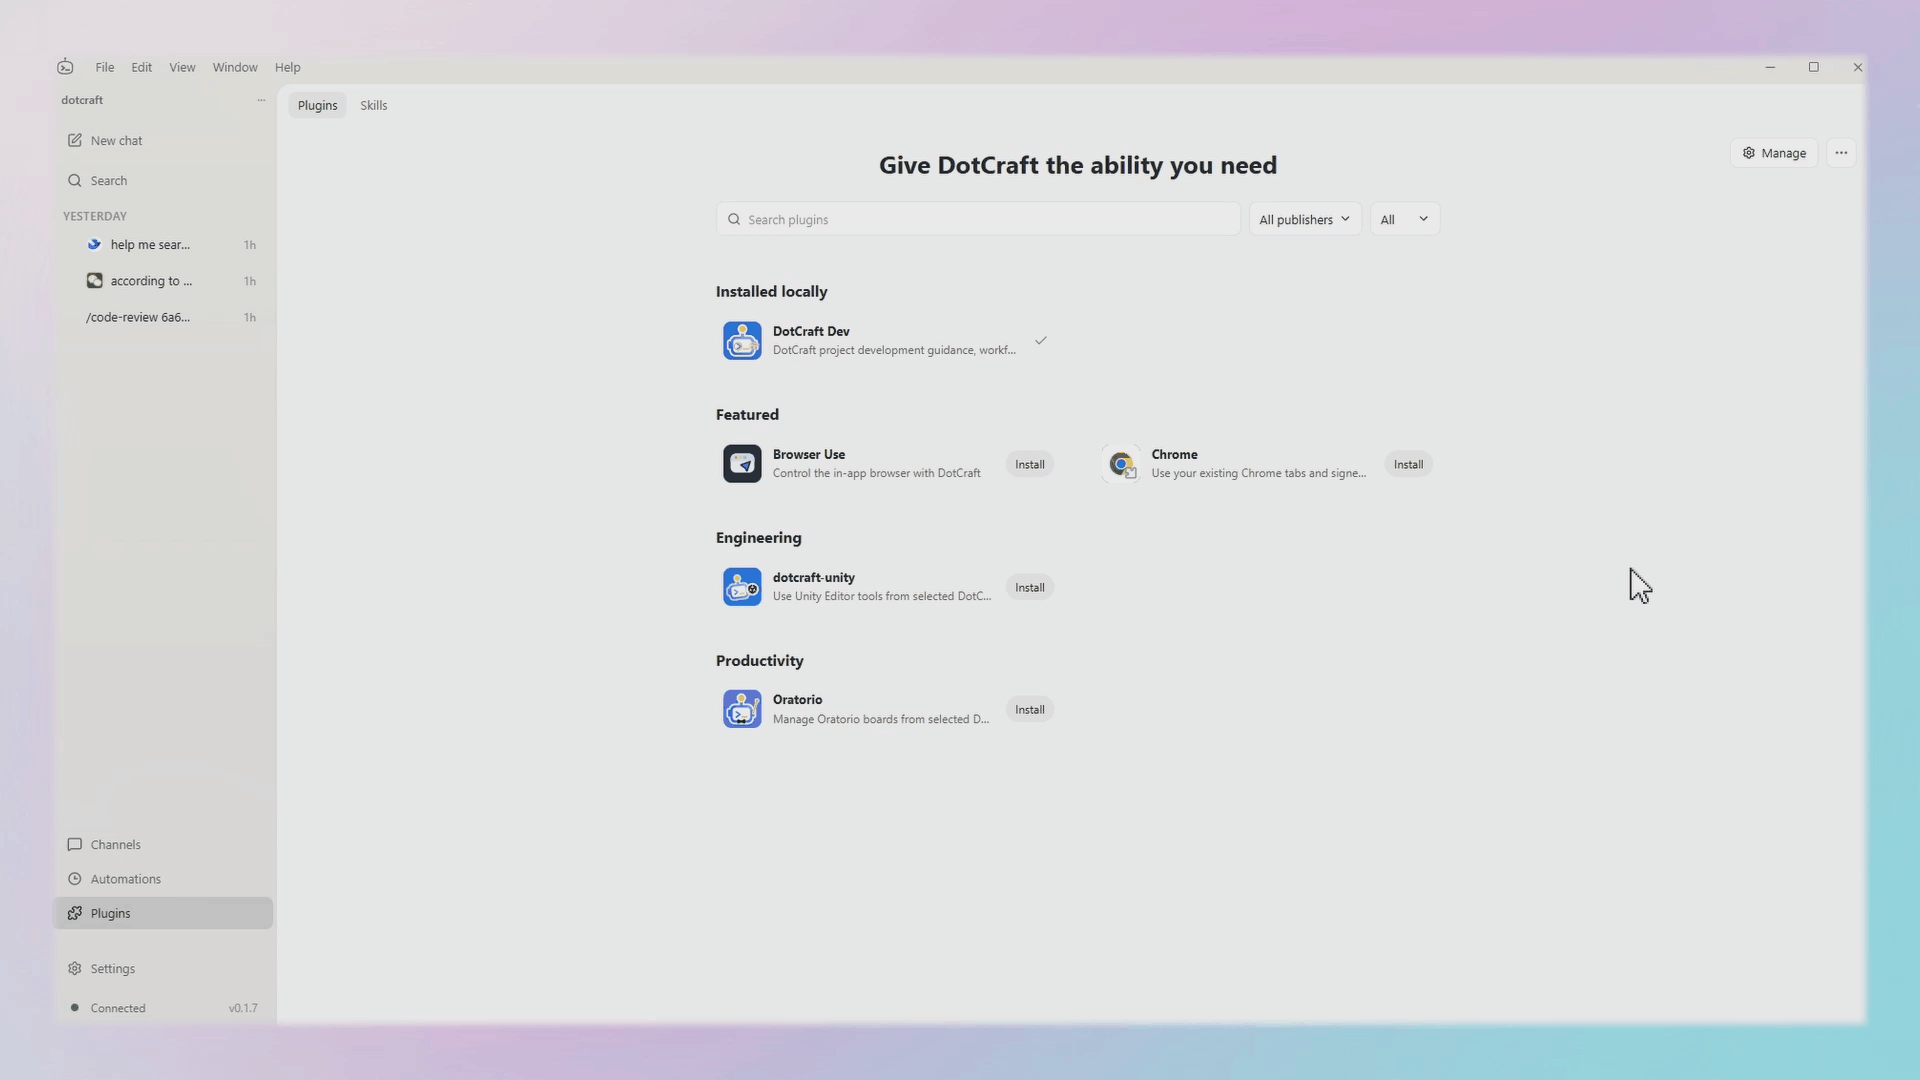Viewport: 1920px width, 1080px height.
Task: Open the dotcraft workspace more options ellipsis
Action: (261, 100)
